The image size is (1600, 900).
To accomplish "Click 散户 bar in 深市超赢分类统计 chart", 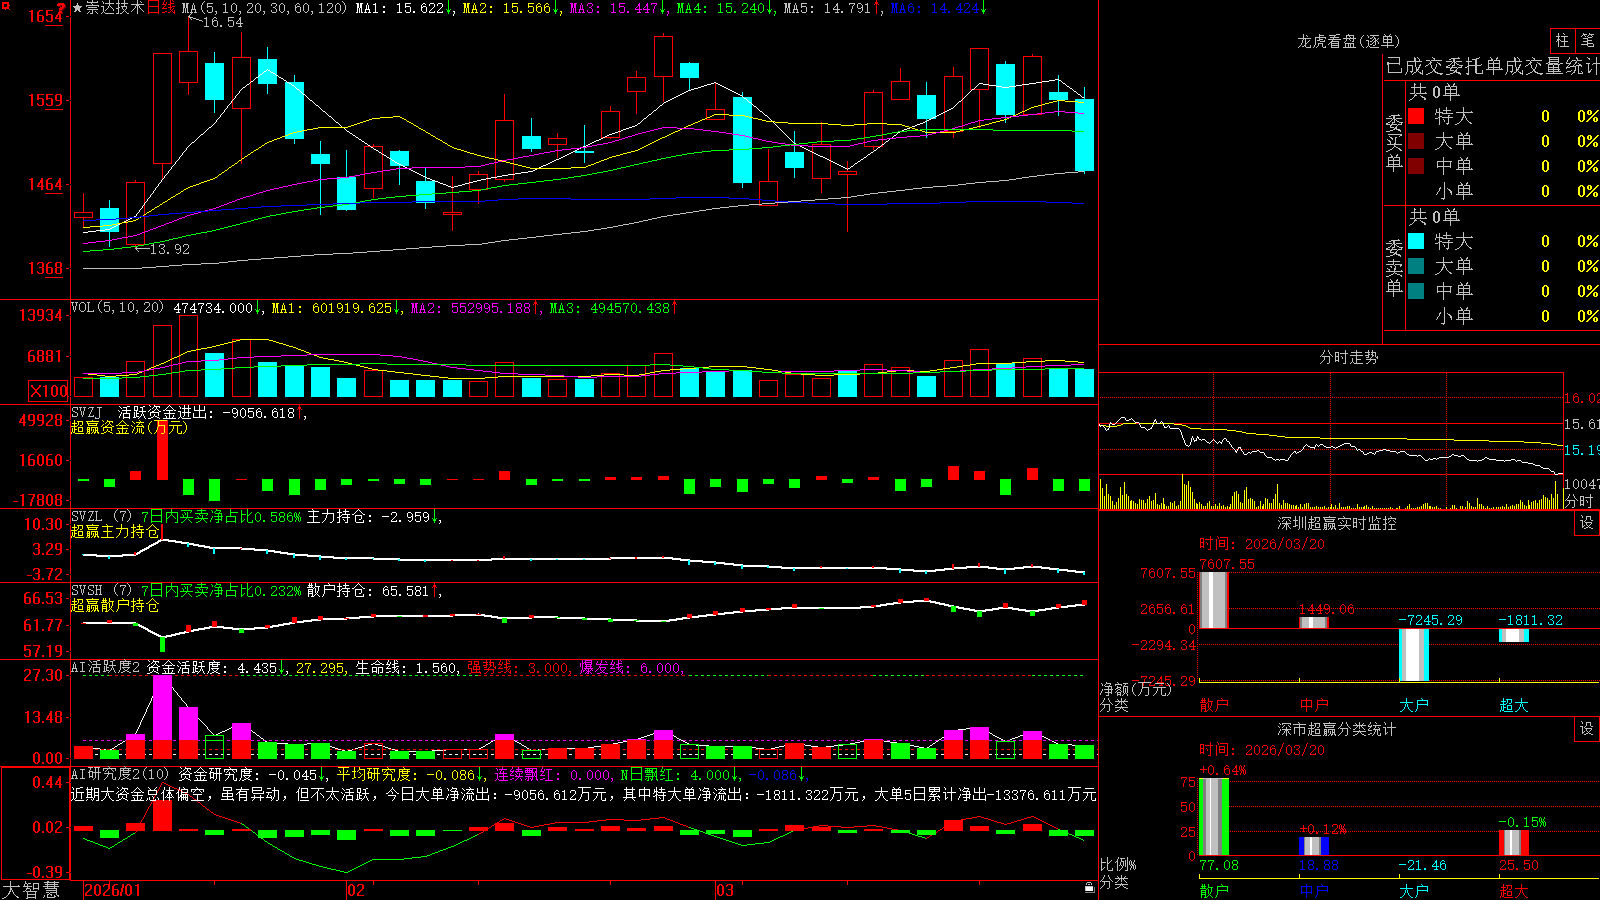I will [1213, 817].
